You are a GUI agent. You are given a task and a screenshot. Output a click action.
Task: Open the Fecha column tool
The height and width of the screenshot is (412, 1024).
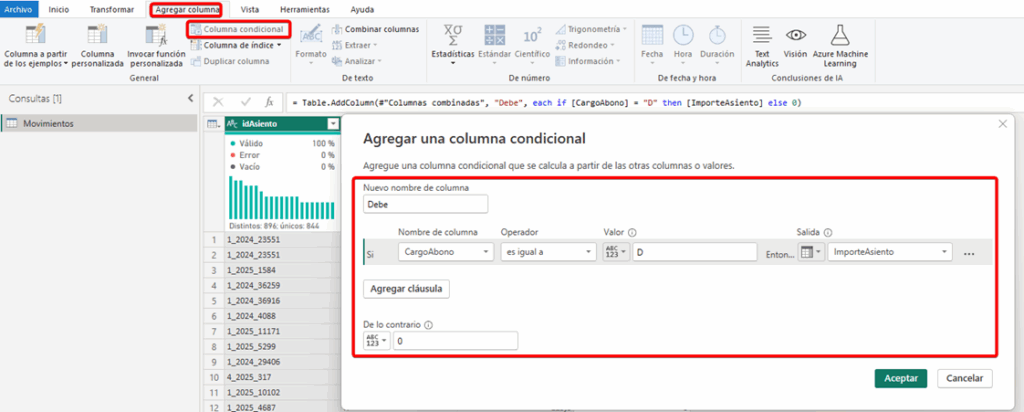point(652,36)
